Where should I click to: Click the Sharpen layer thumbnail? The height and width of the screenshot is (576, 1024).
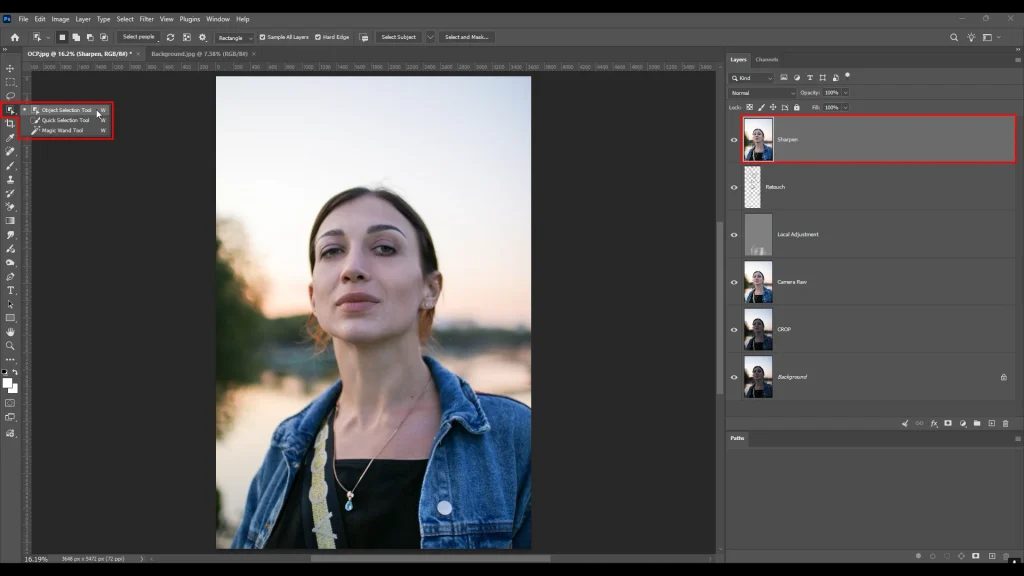[758, 139]
